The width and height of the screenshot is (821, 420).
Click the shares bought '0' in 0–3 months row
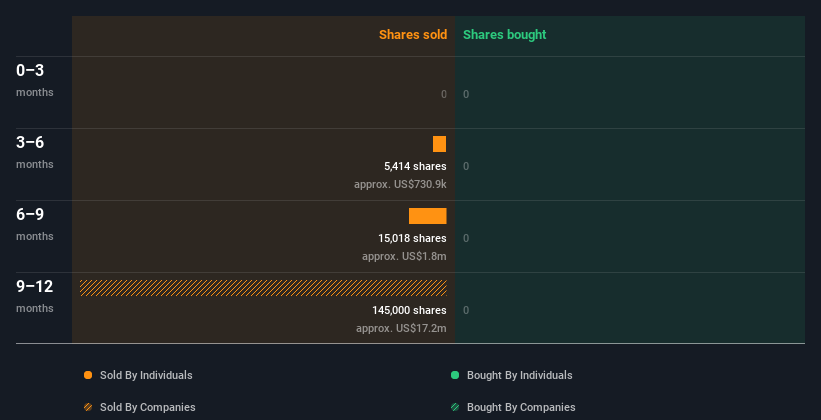[466, 94]
